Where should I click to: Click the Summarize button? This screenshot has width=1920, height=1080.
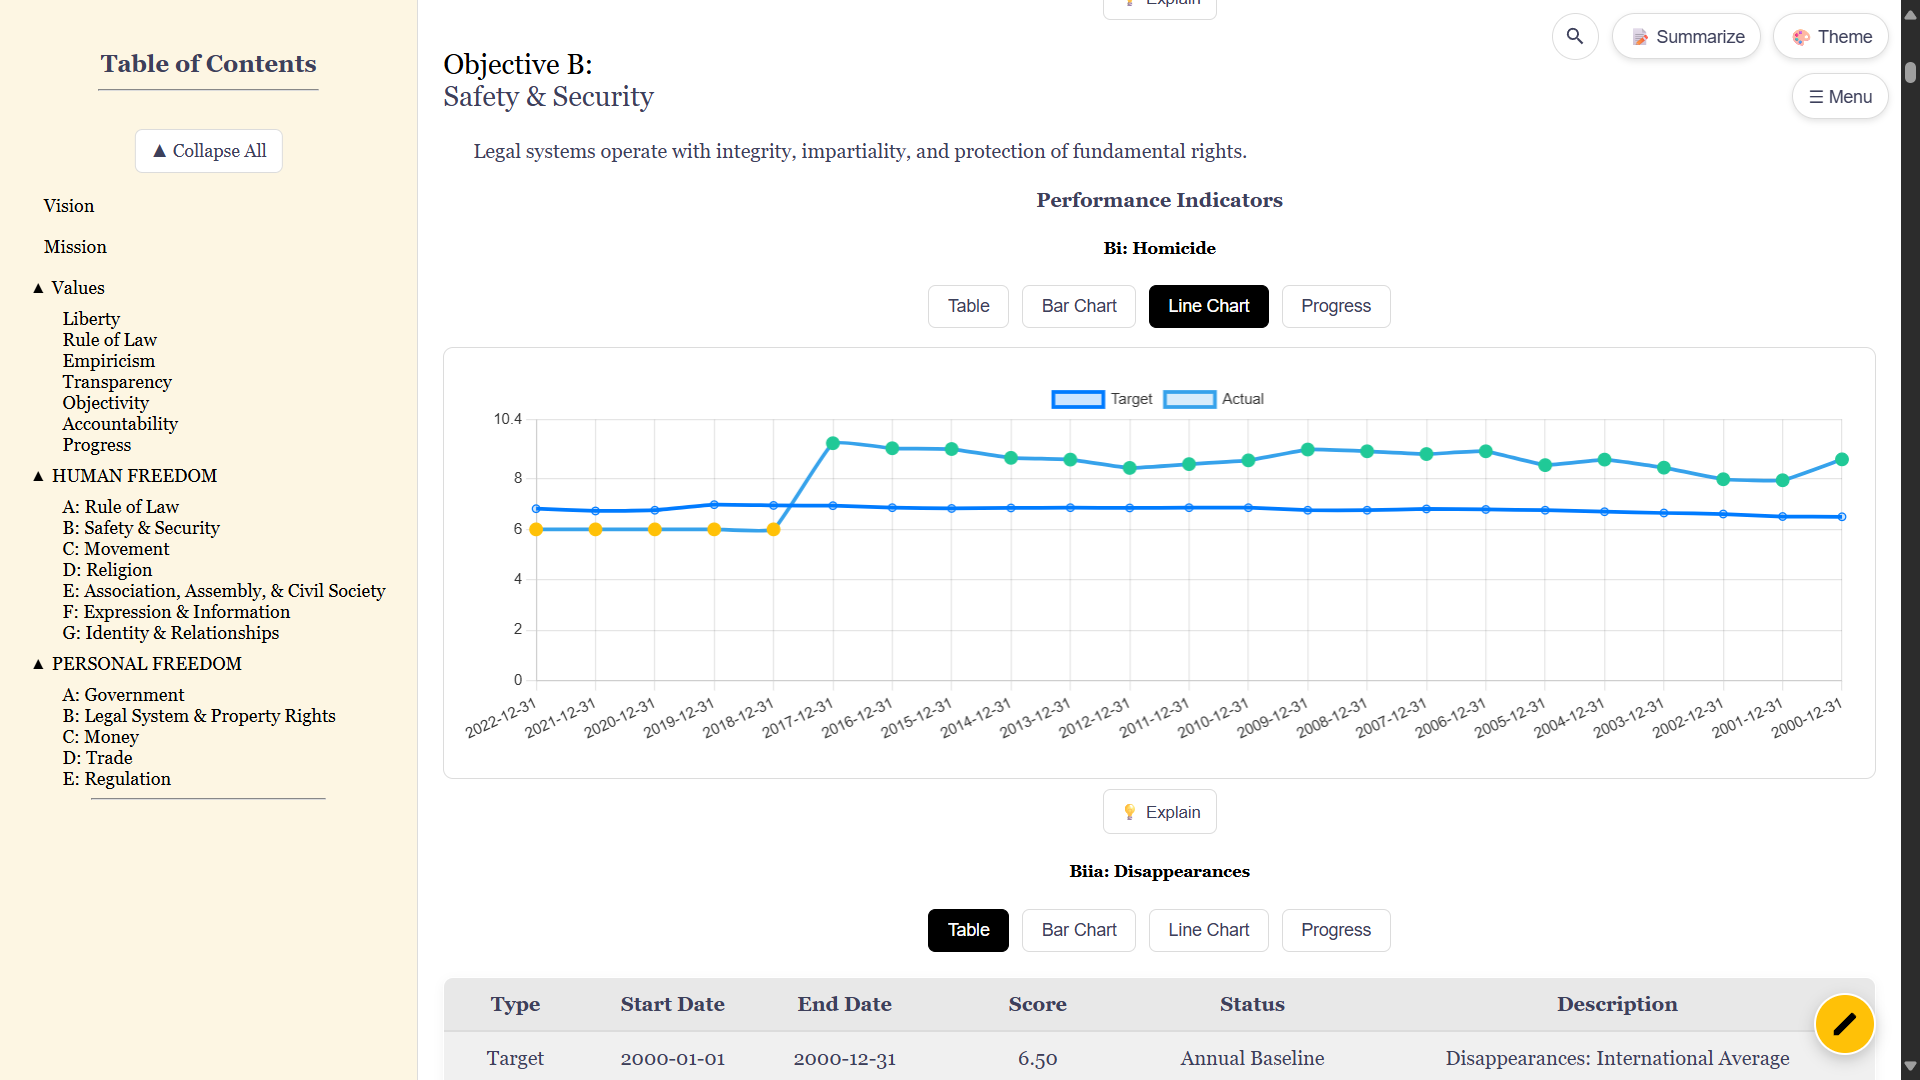pyautogui.click(x=1686, y=37)
